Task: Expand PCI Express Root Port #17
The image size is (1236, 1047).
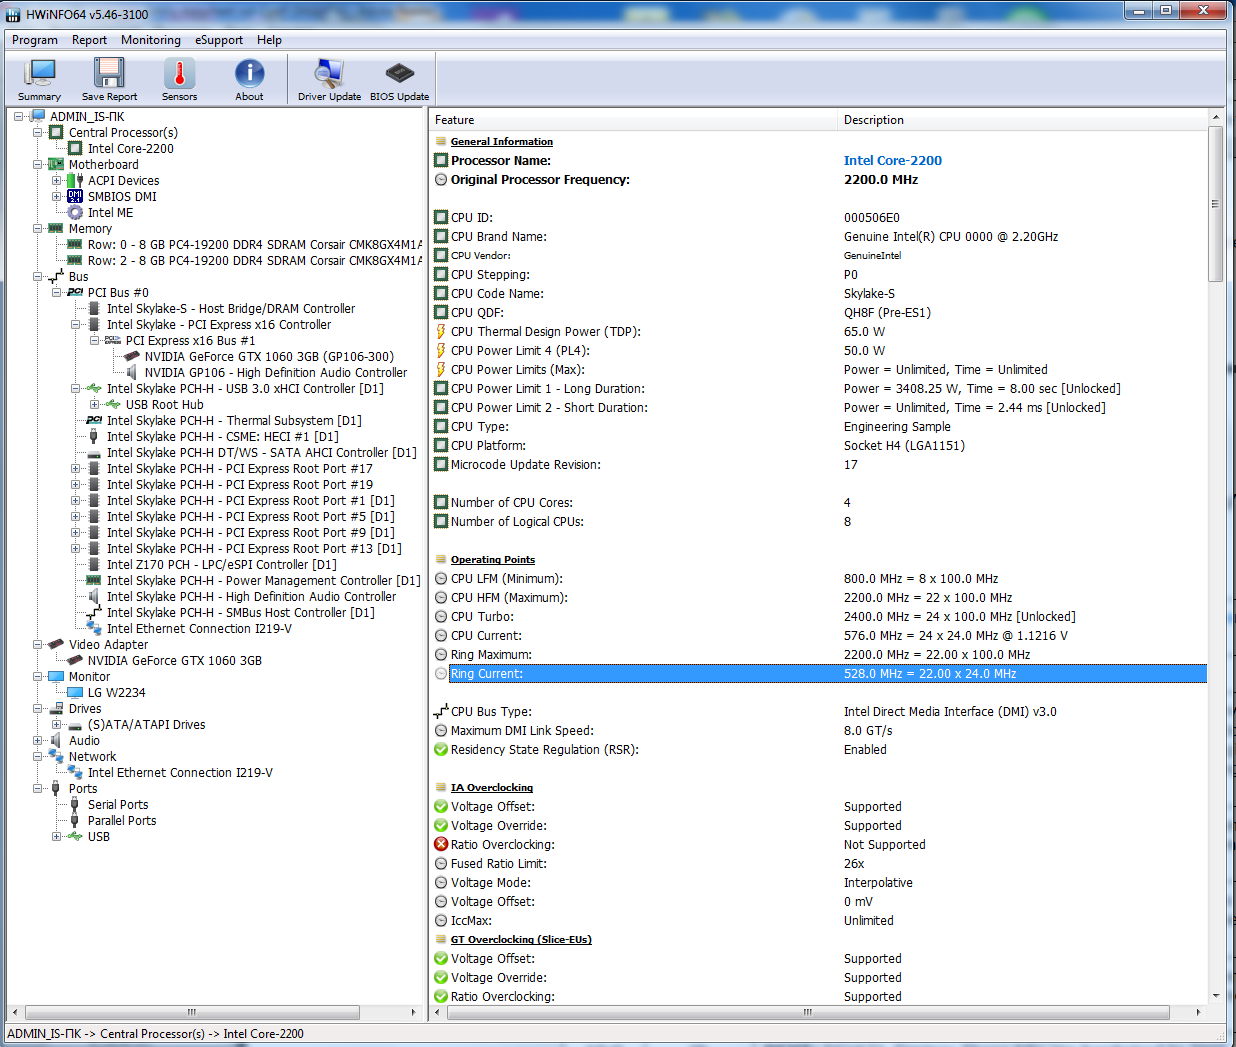Action: [x=76, y=469]
